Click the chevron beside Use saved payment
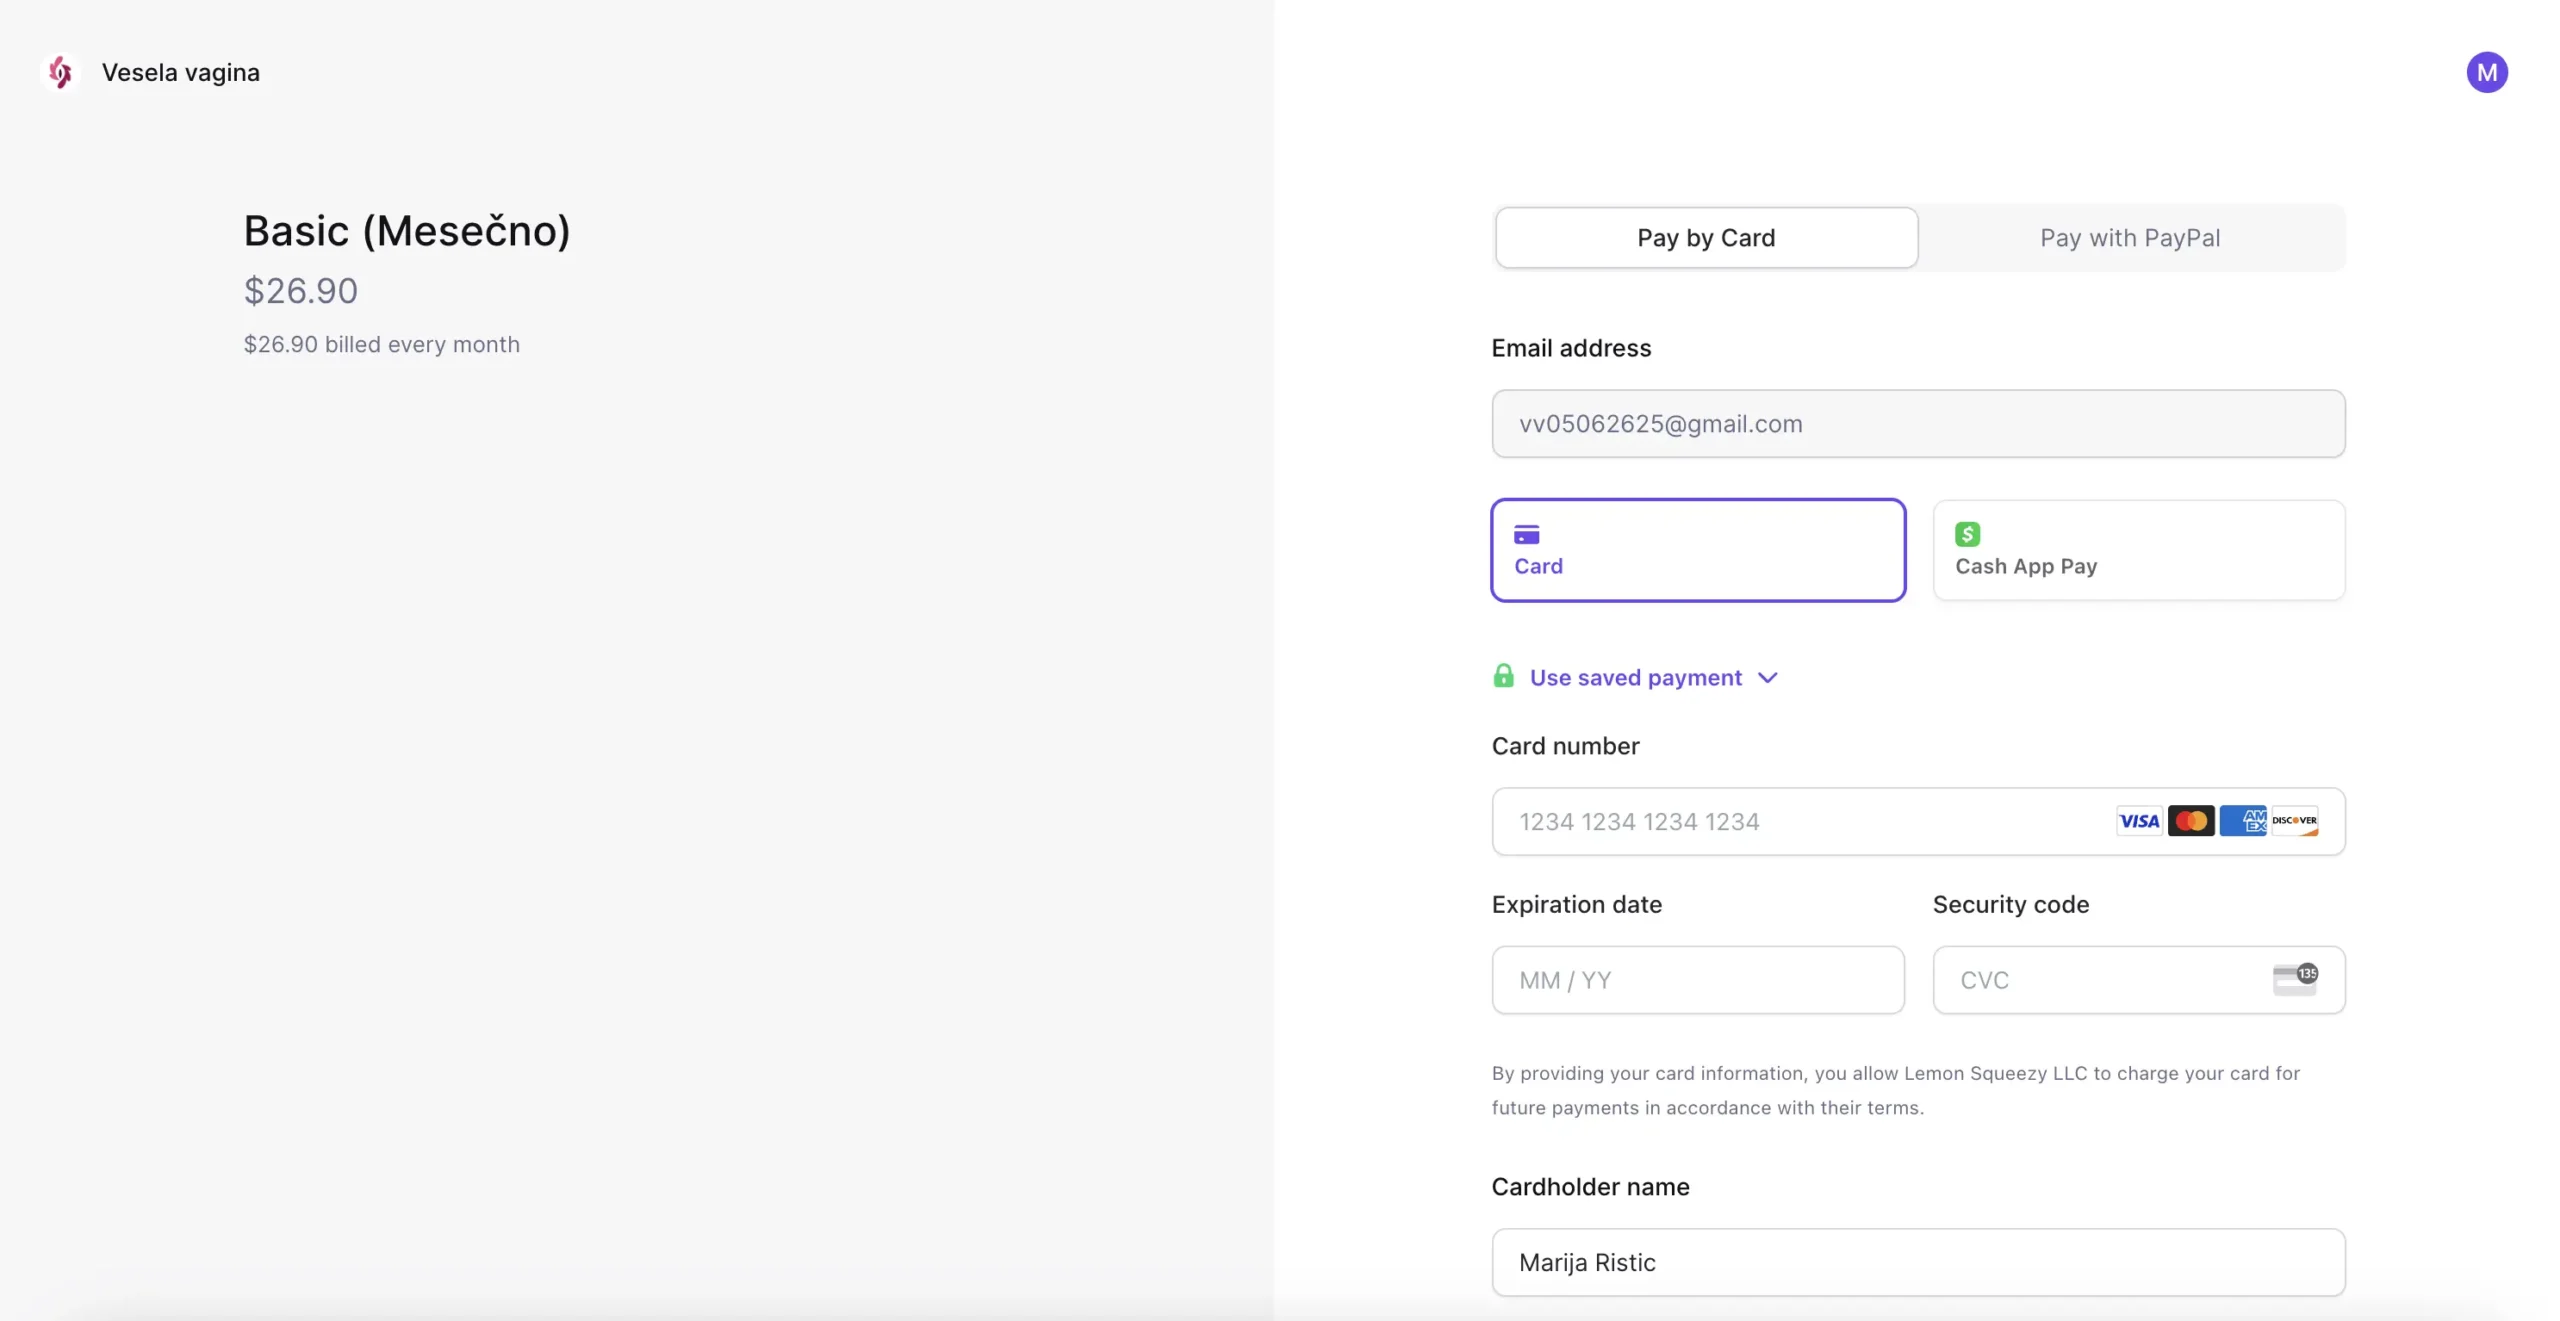 [1767, 678]
